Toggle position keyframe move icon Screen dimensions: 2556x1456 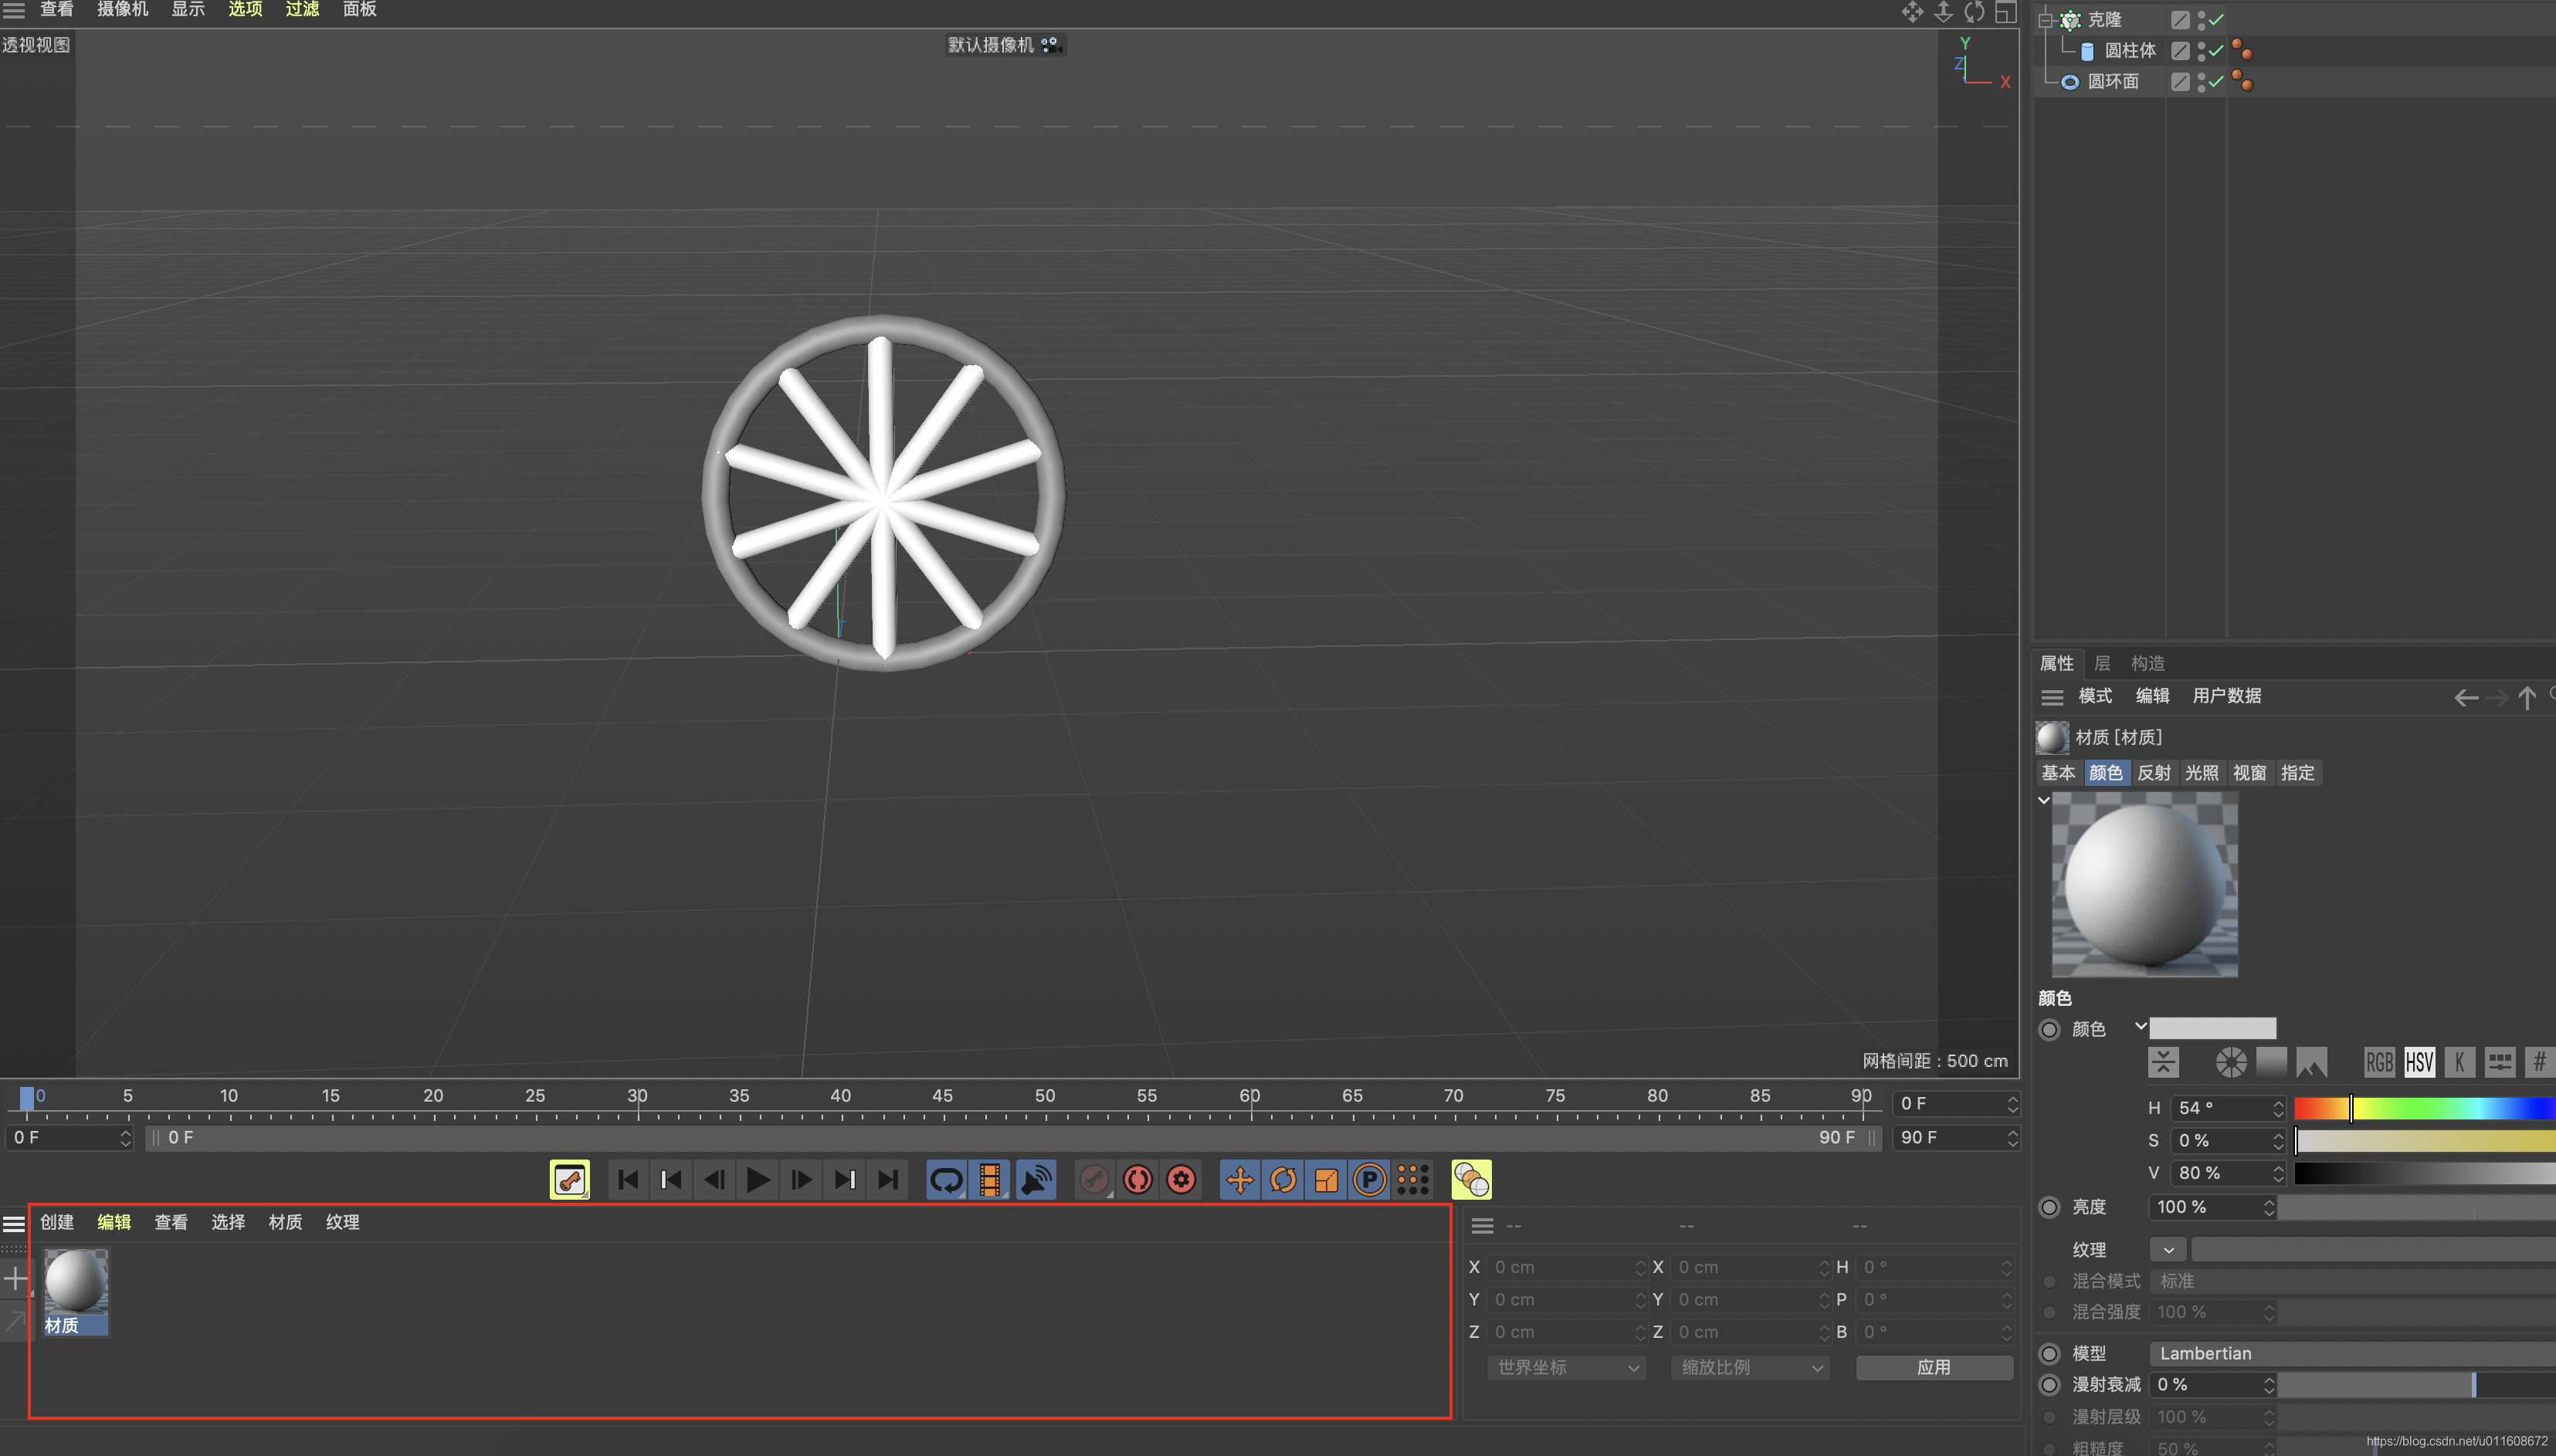click(1239, 1180)
